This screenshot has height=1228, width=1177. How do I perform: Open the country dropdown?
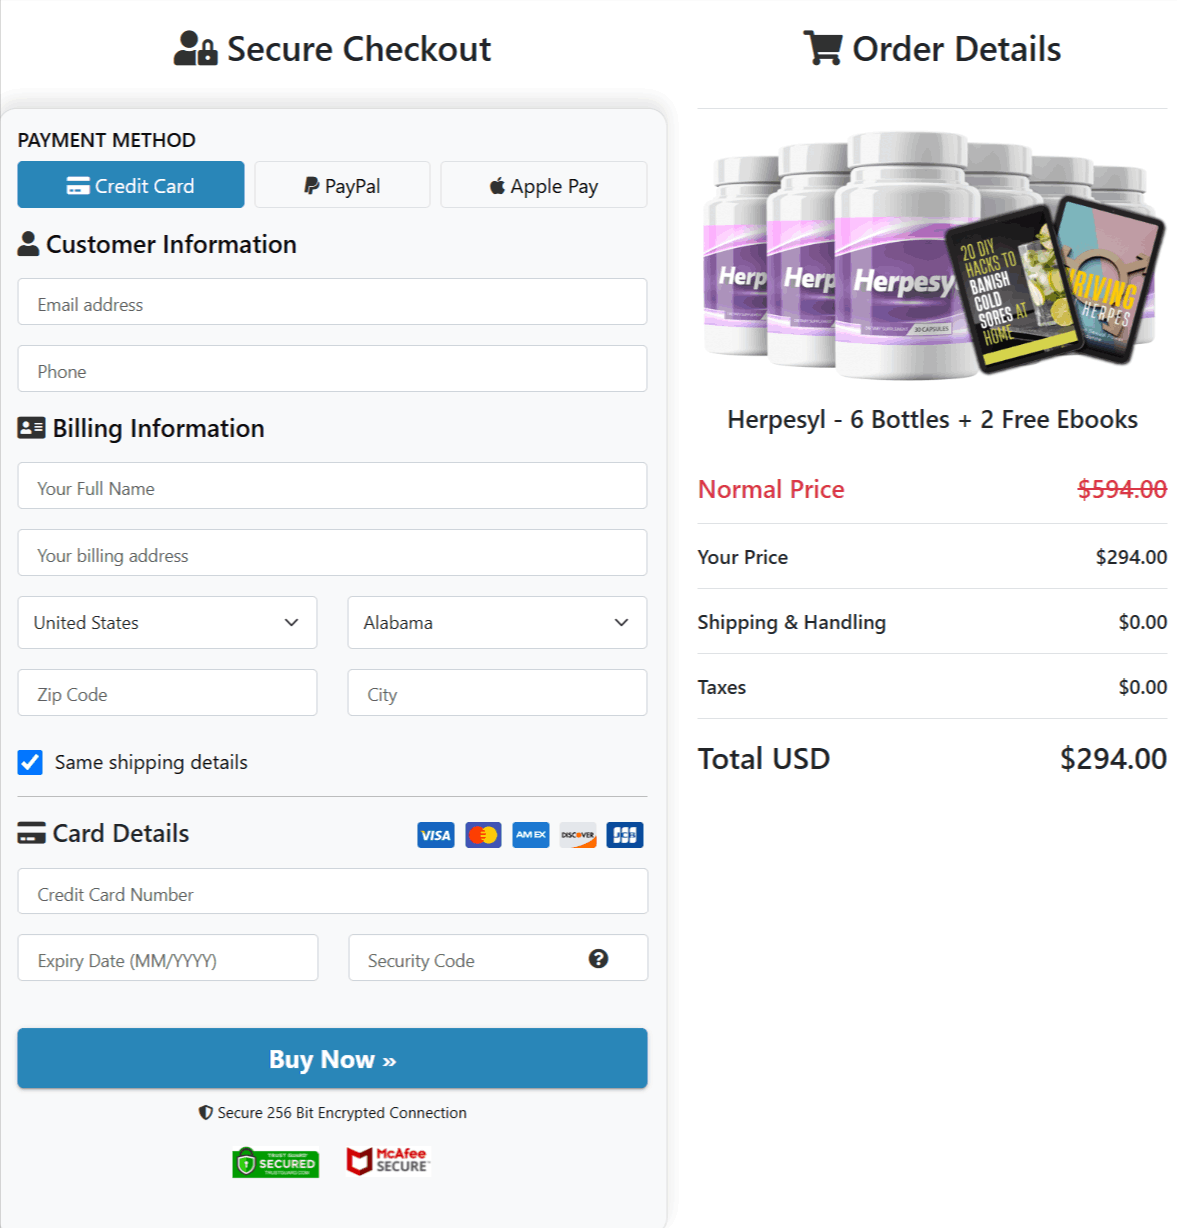(167, 622)
